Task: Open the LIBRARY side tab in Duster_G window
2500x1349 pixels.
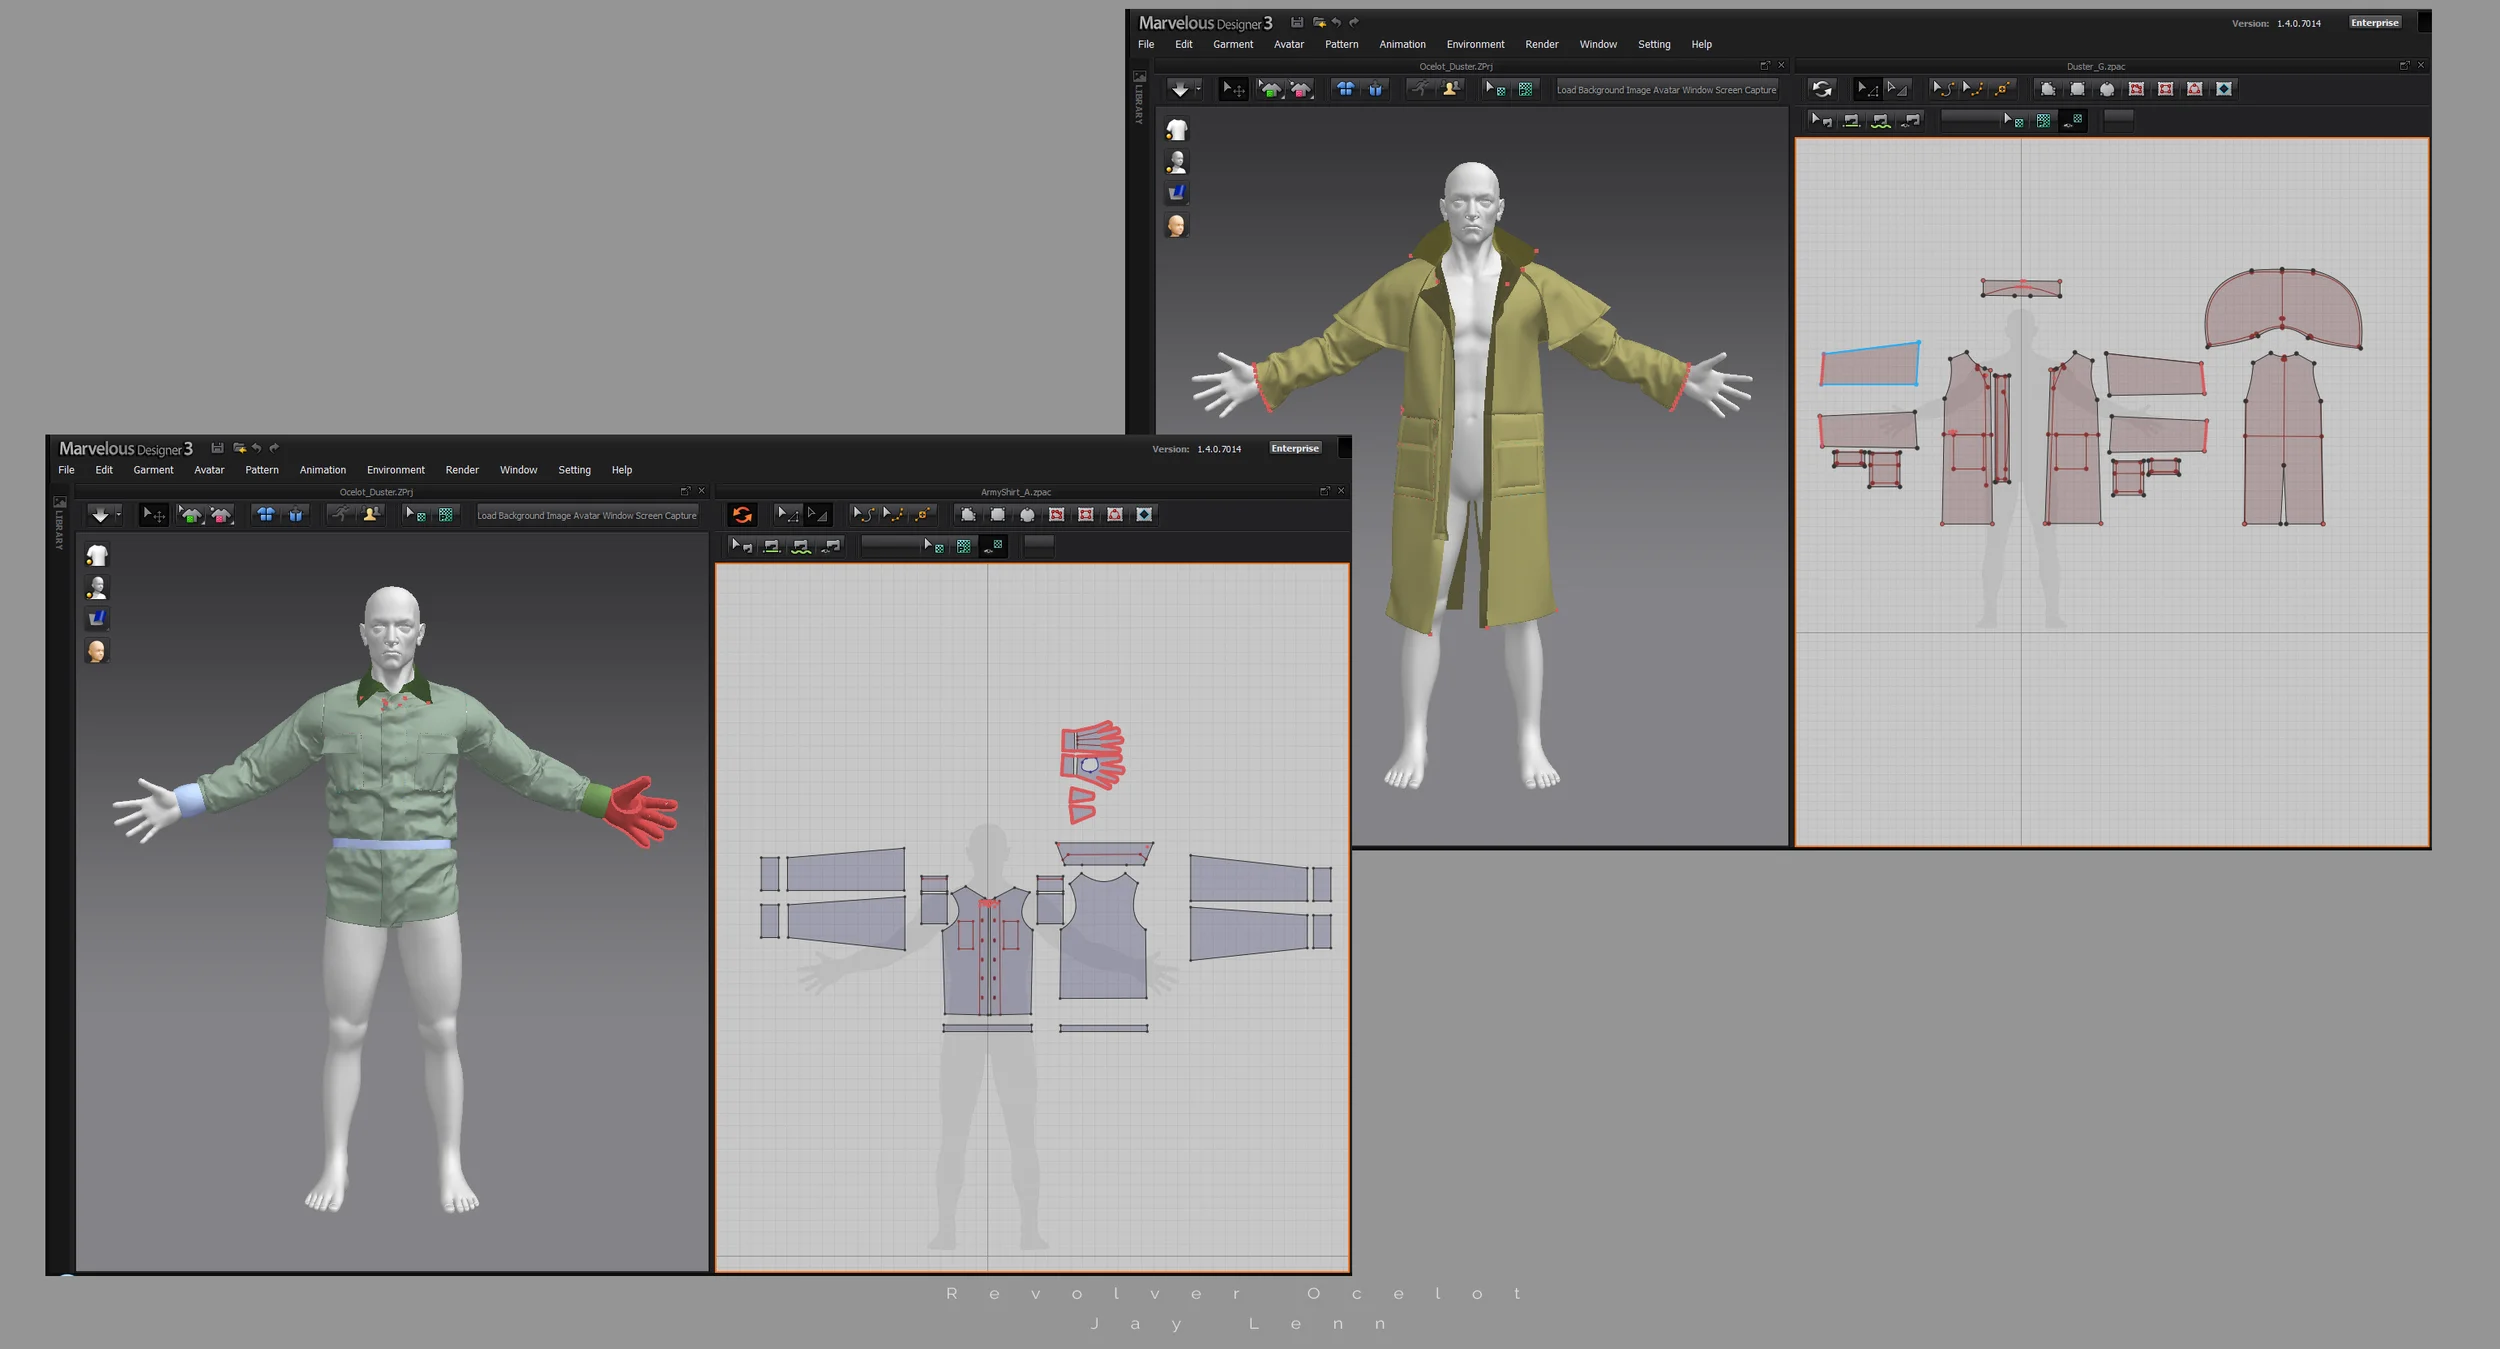Action: click(x=1139, y=97)
